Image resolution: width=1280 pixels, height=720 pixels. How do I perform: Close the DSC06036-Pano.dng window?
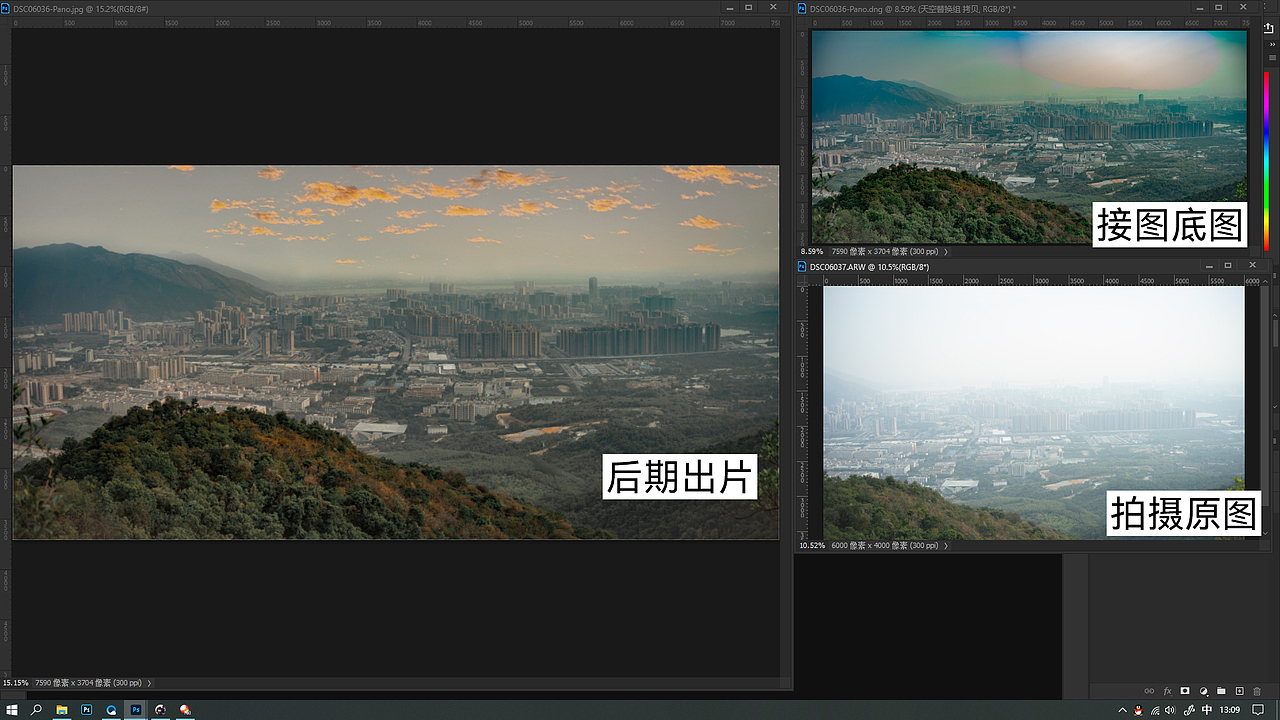click(x=1243, y=7)
